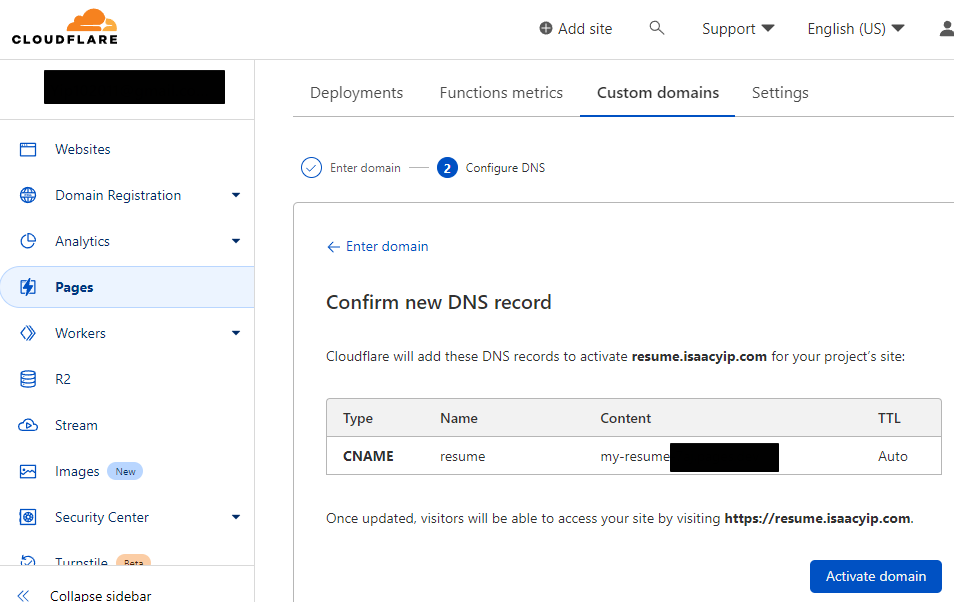Click the Stream cloud icon
Image resolution: width=954 pixels, height=602 pixels.
pos(28,425)
